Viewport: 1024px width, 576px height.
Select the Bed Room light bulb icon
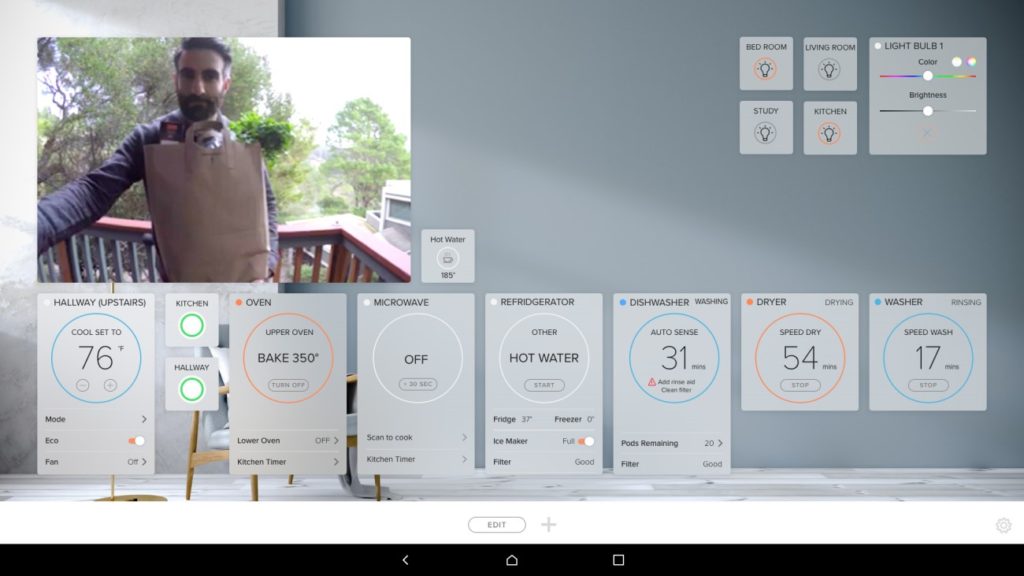click(x=766, y=68)
